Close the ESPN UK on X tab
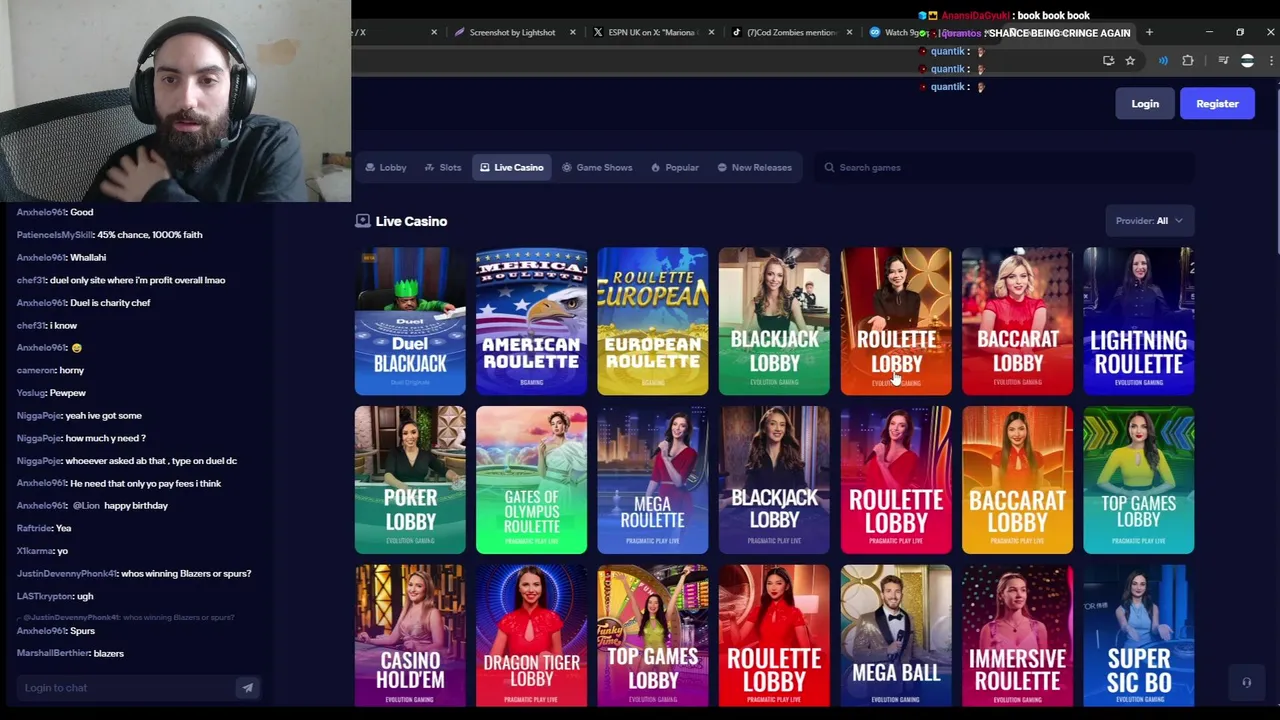 point(711,32)
